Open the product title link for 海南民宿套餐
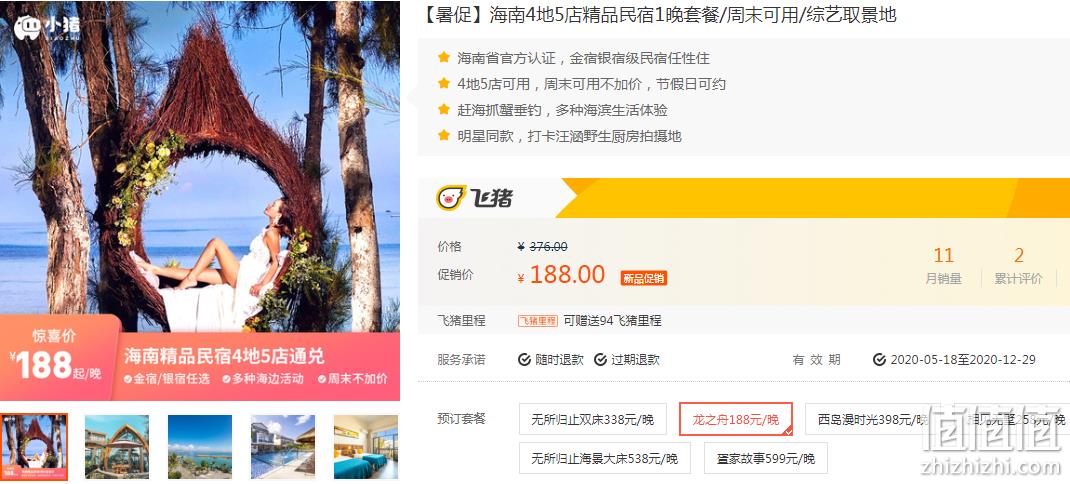The image size is (1070, 484). [660, 15]
